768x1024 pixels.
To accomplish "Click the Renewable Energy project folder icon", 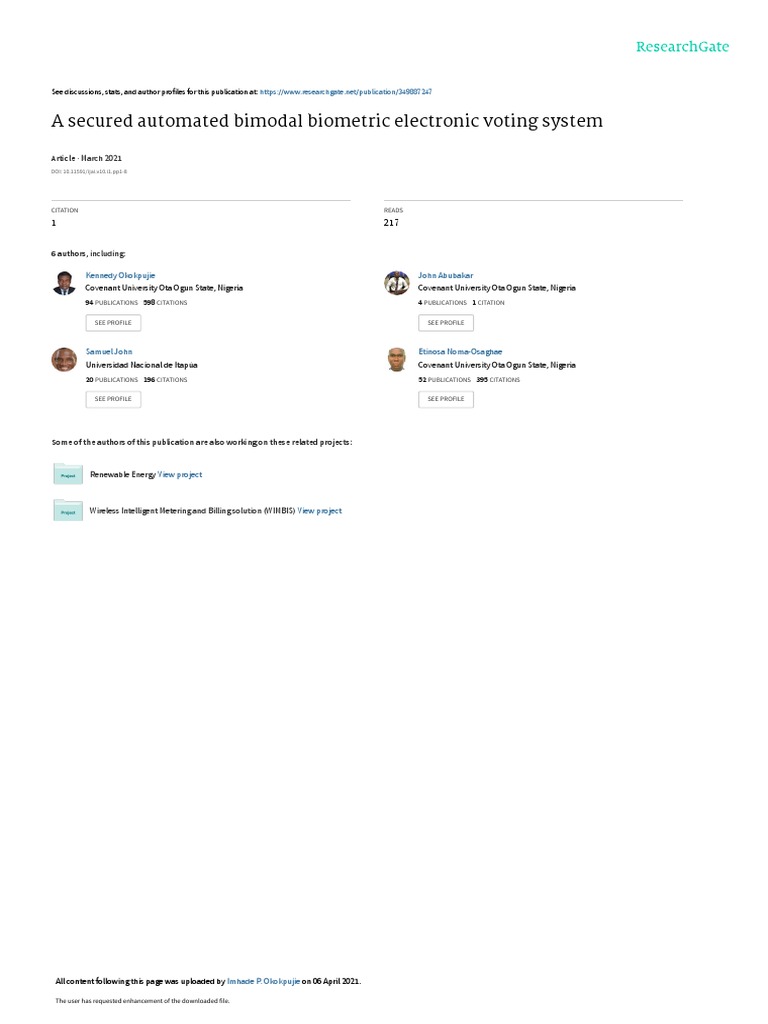I will tap(68, 473).
